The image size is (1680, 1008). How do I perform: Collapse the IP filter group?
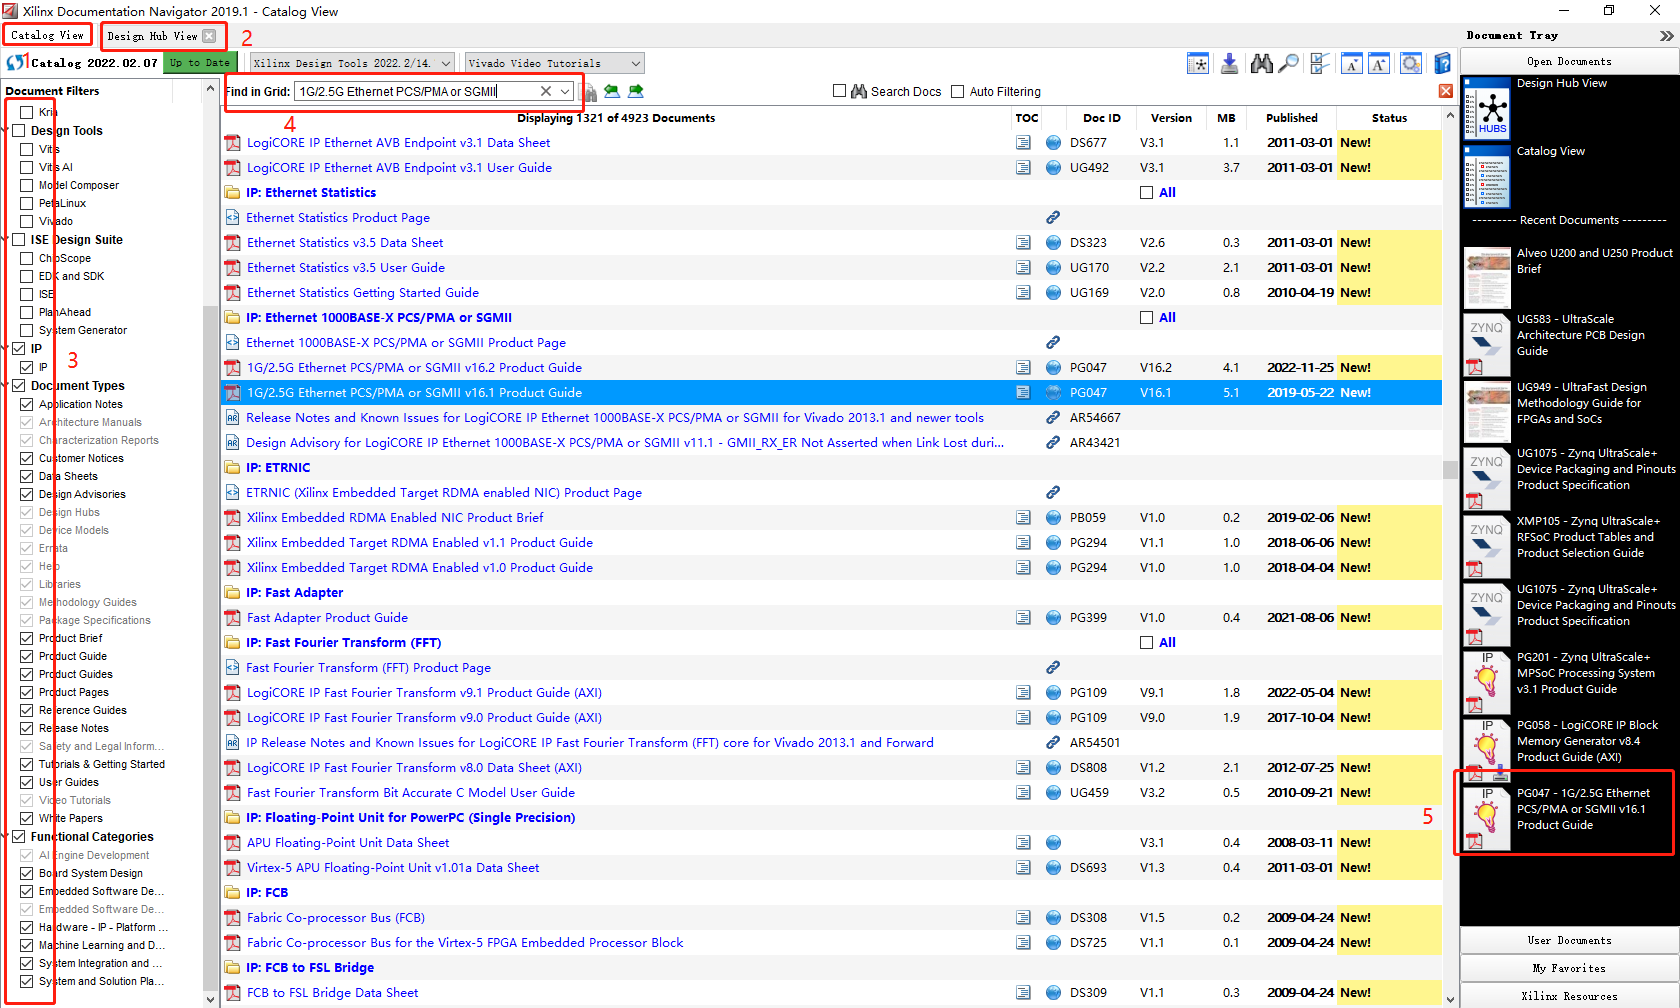click(x=6, y=349)
